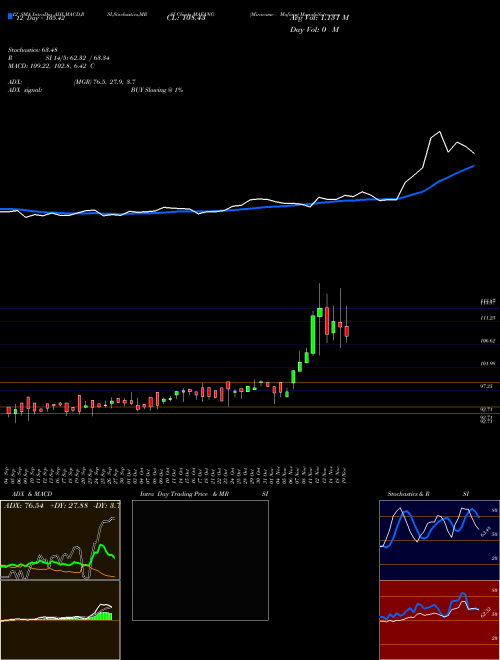Click the tallest green candlestick in the rally

click(x=313, y=334)
